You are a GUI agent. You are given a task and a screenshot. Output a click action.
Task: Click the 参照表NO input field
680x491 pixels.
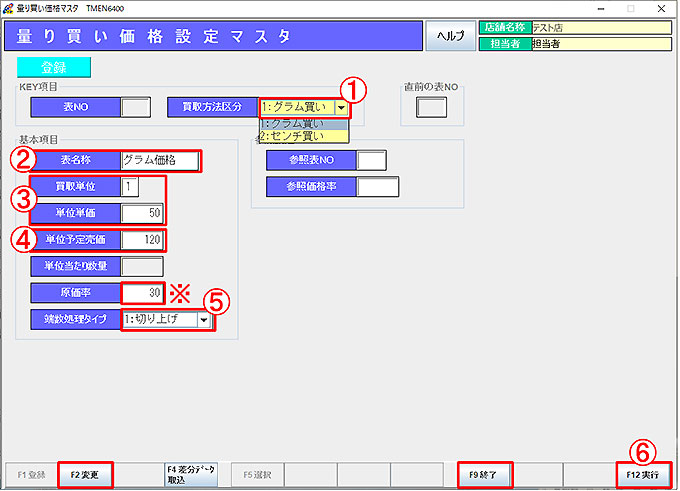pos(371,160)
